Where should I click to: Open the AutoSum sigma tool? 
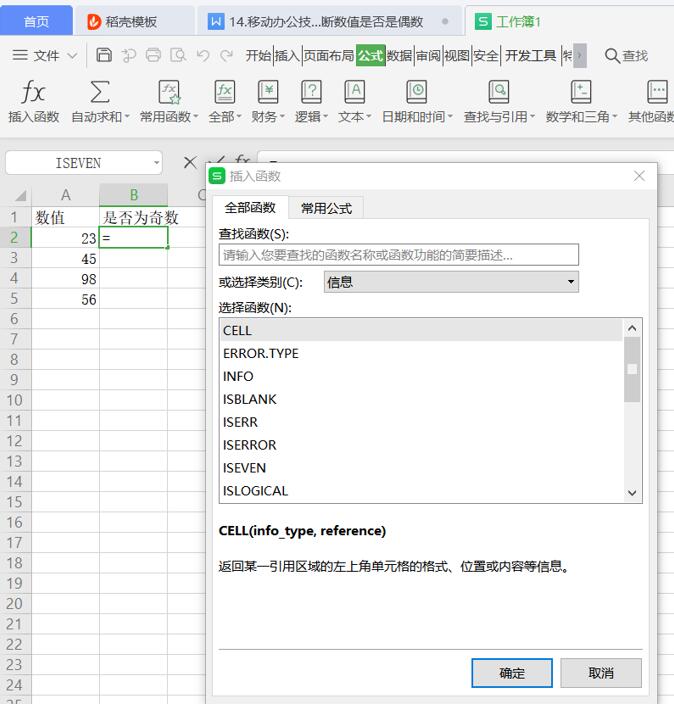tap(100, 92)
